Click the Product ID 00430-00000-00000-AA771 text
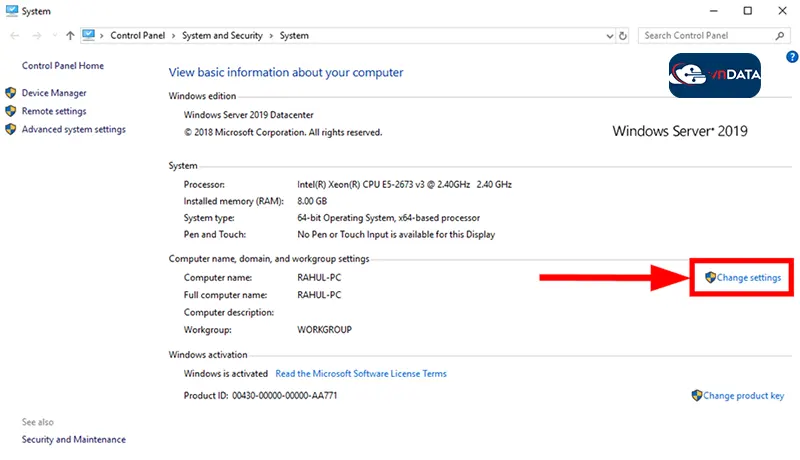Screen dimensions: 800x460 coord(260,395)
